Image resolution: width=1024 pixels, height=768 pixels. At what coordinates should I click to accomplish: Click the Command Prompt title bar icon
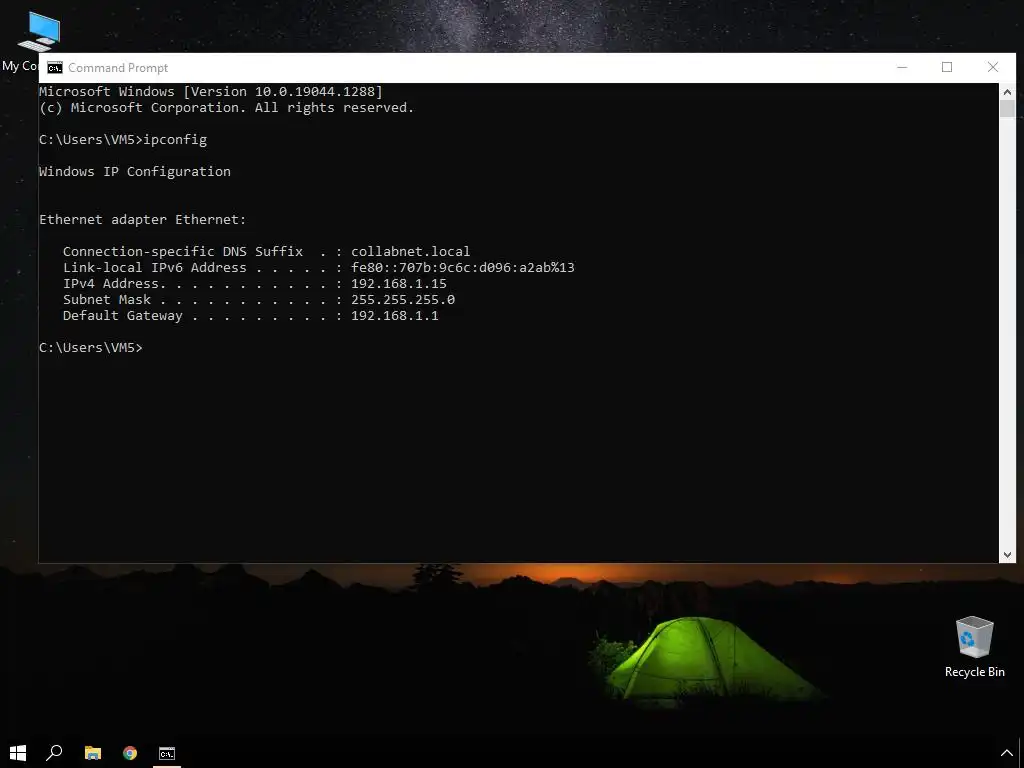(x=55, y=68)
